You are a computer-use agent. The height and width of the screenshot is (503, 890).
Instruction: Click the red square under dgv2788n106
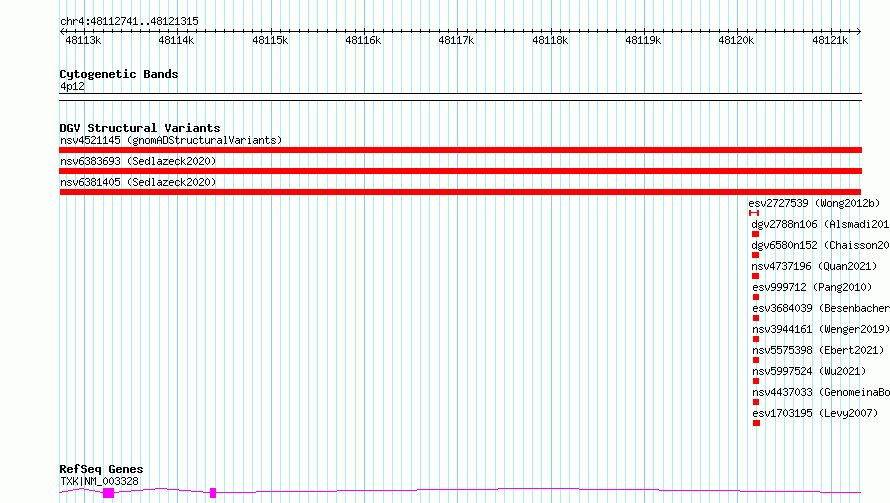[x=755, y=234]
